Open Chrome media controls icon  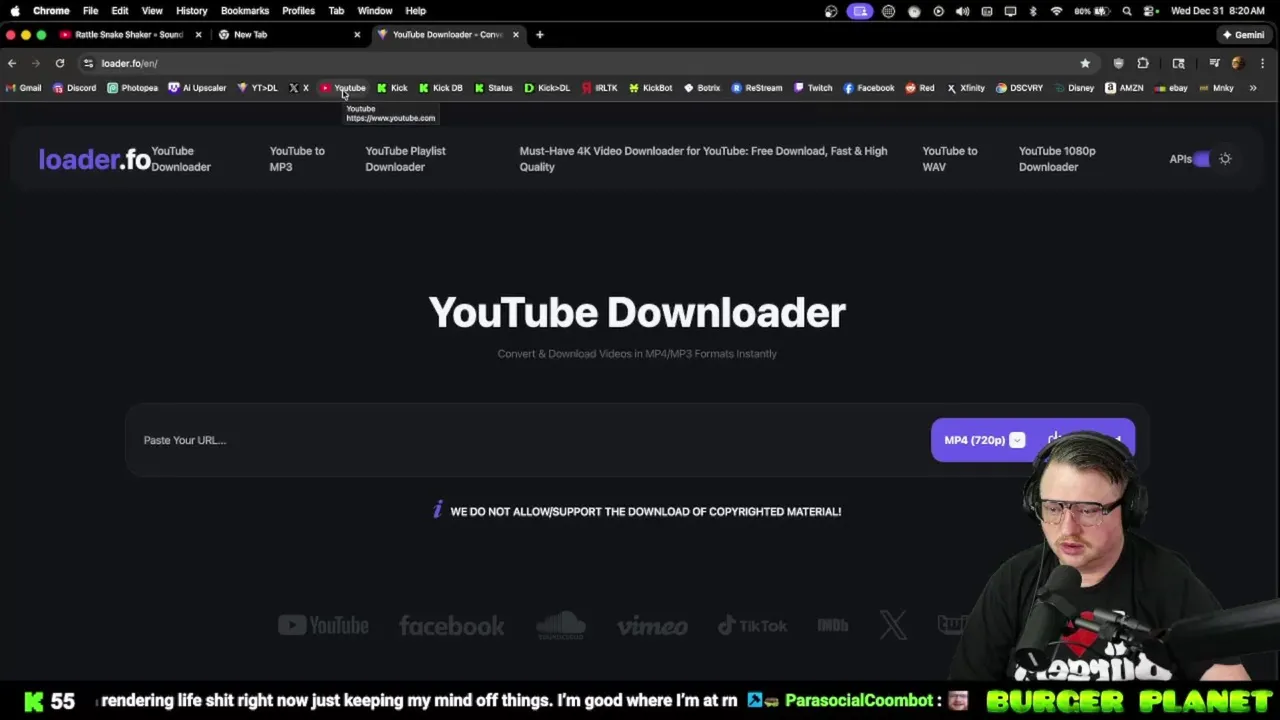point(1214,63)
